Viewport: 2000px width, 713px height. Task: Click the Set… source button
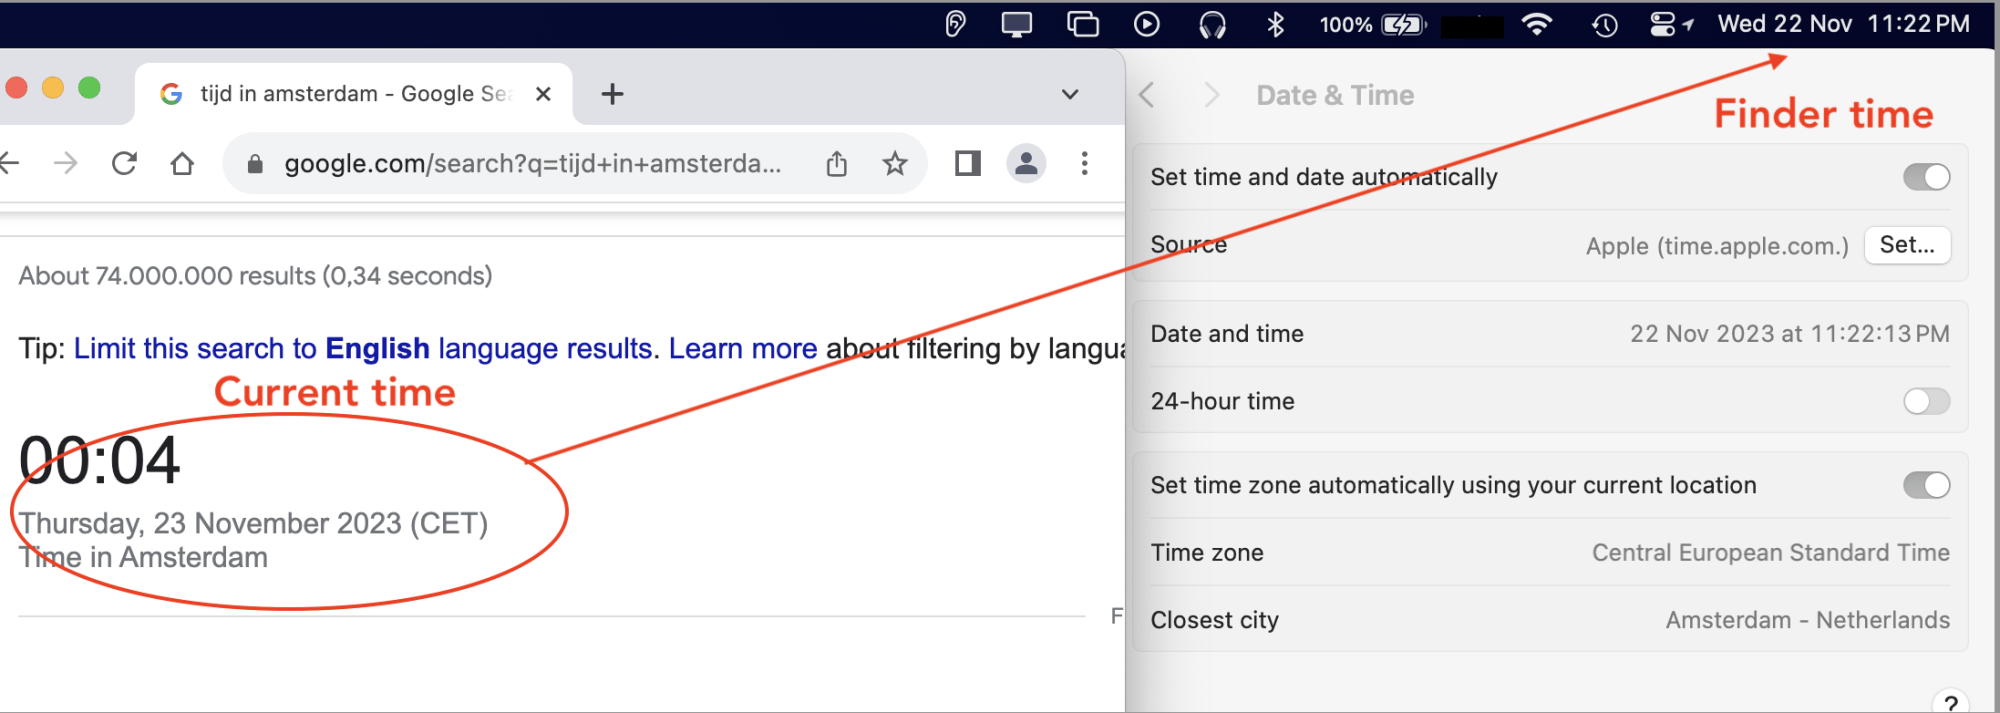pos(1907,245)
